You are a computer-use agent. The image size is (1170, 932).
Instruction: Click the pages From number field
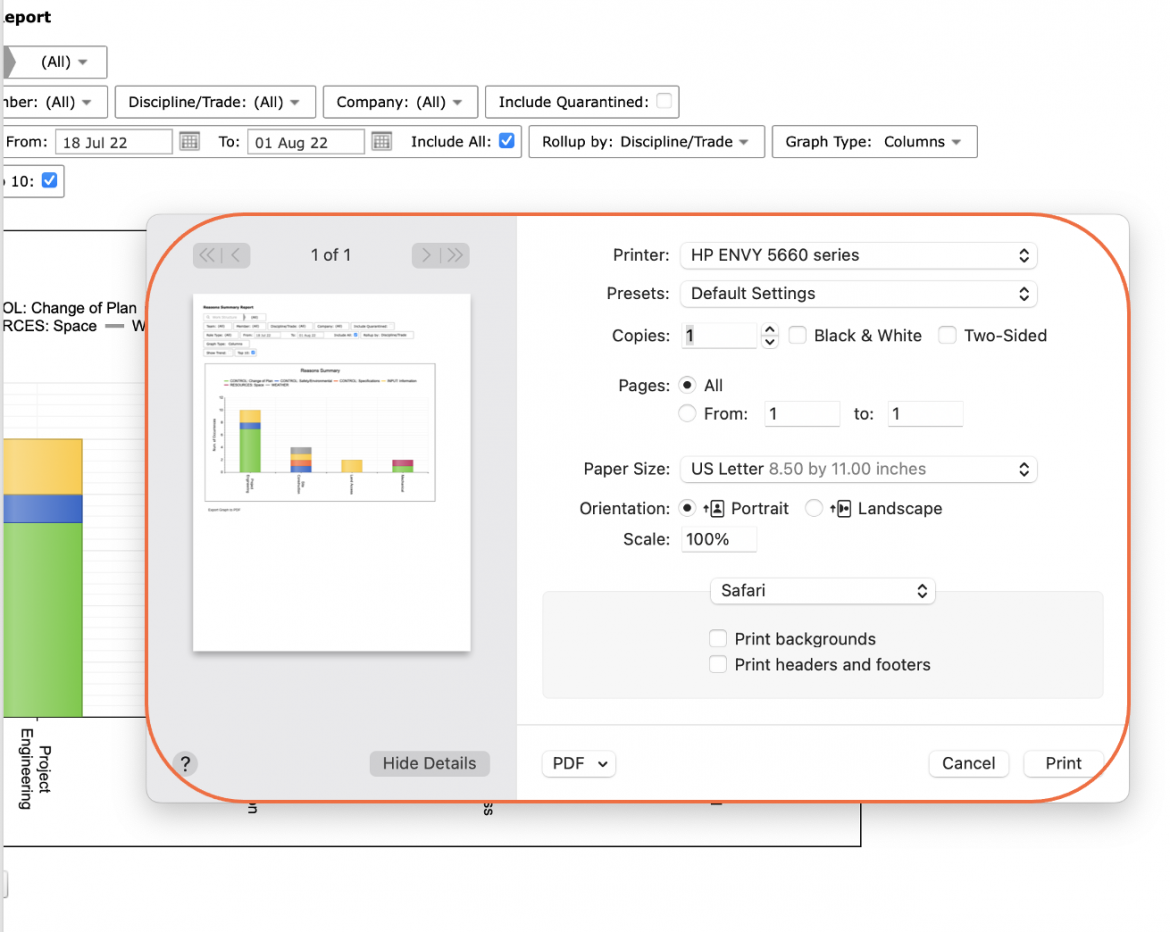point(801,413)
